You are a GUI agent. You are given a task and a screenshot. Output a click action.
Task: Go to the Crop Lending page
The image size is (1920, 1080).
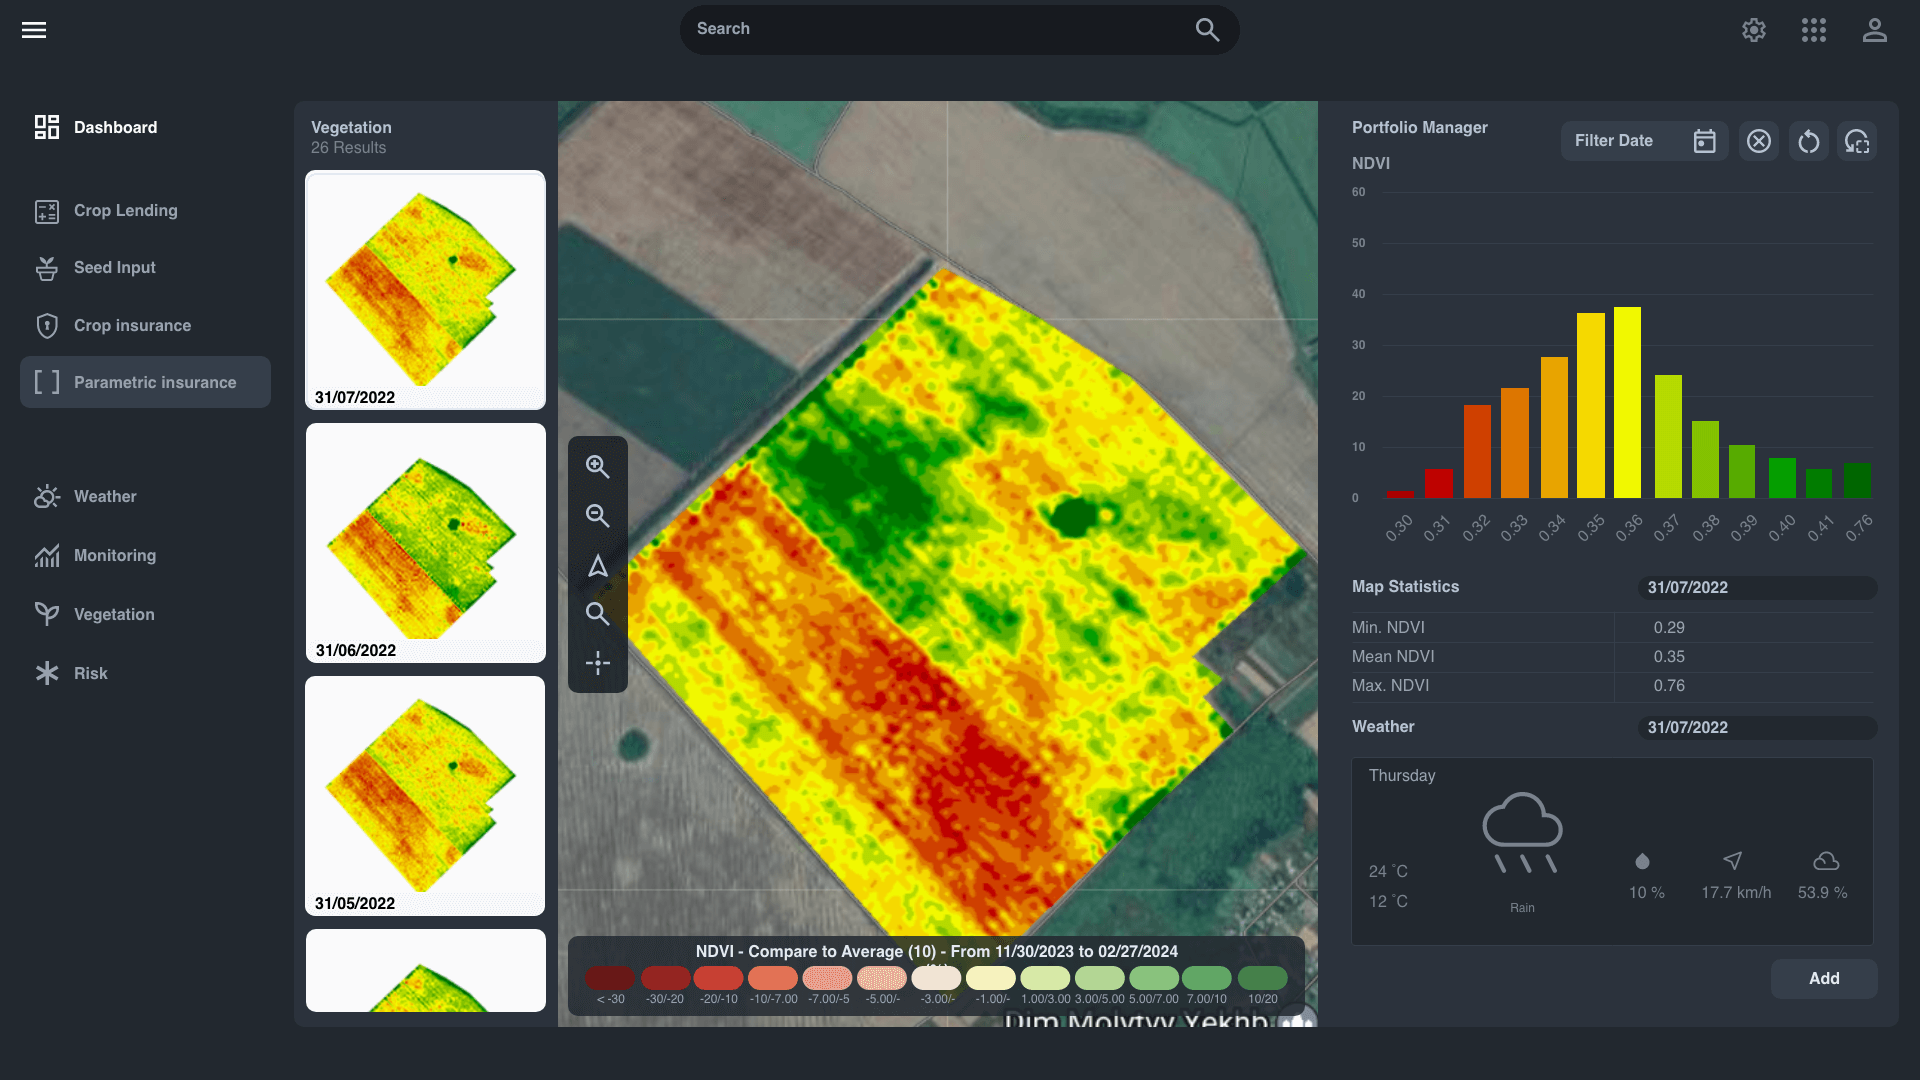pos(126,211)
